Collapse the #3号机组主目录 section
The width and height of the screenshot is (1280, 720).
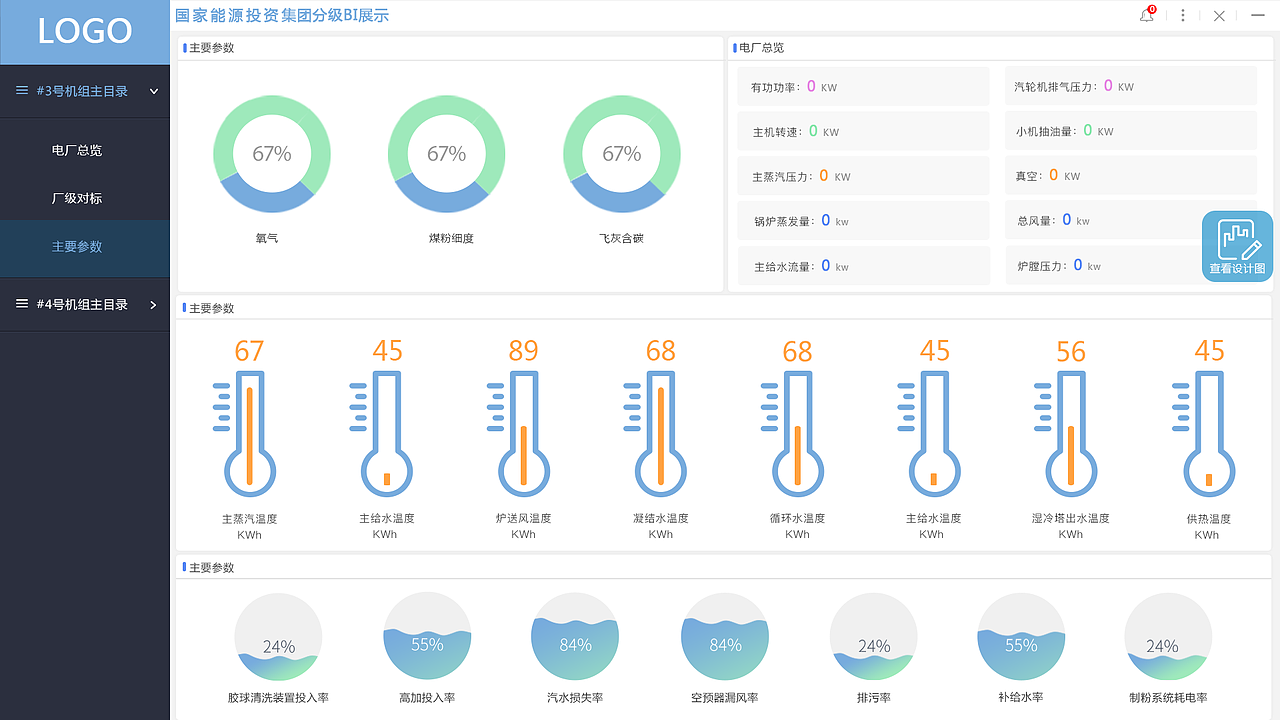click(x=153, y=91)
